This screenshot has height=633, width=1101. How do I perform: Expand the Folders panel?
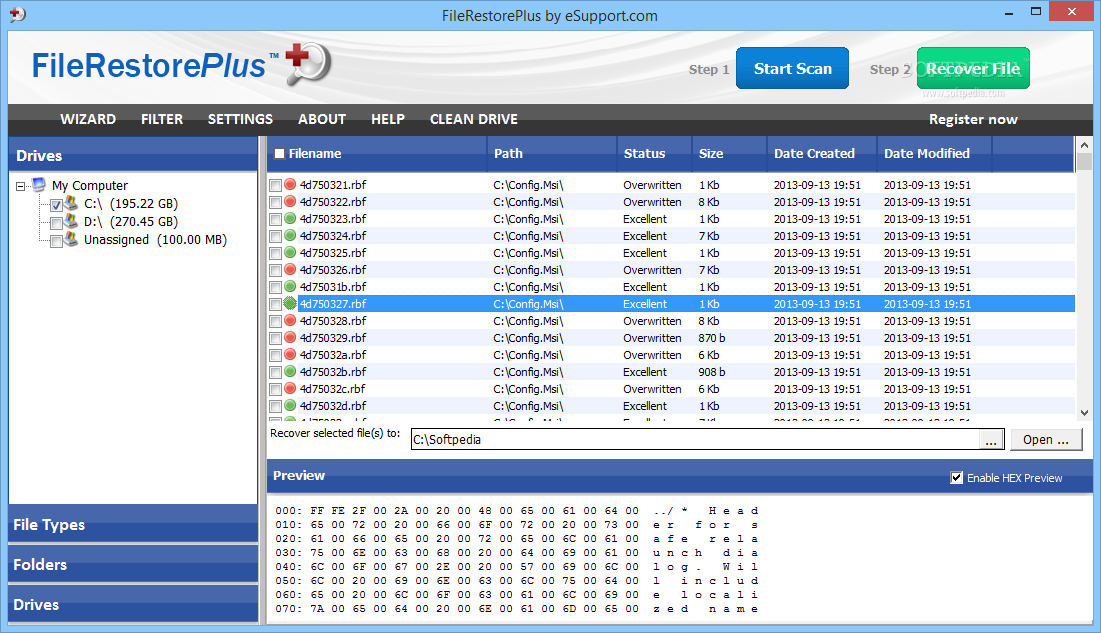click(x=133, y=564)
